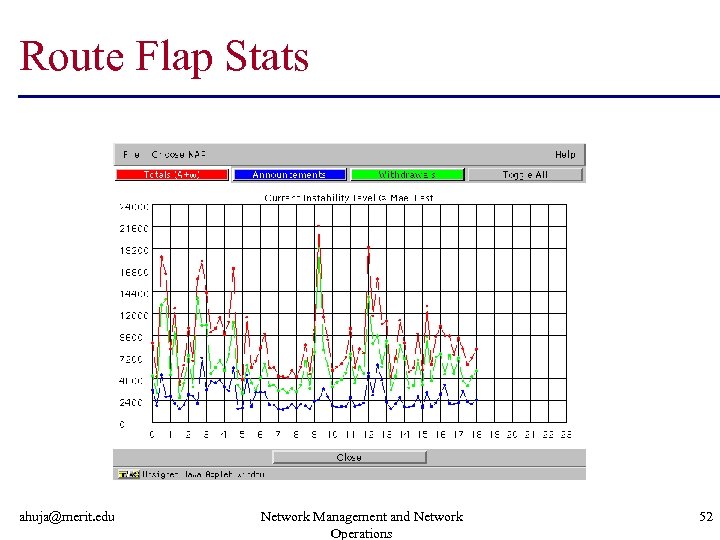Click the Network Management and Network Operations footer
Viewport: 720px width, 540px height.
tap(361, 525)
